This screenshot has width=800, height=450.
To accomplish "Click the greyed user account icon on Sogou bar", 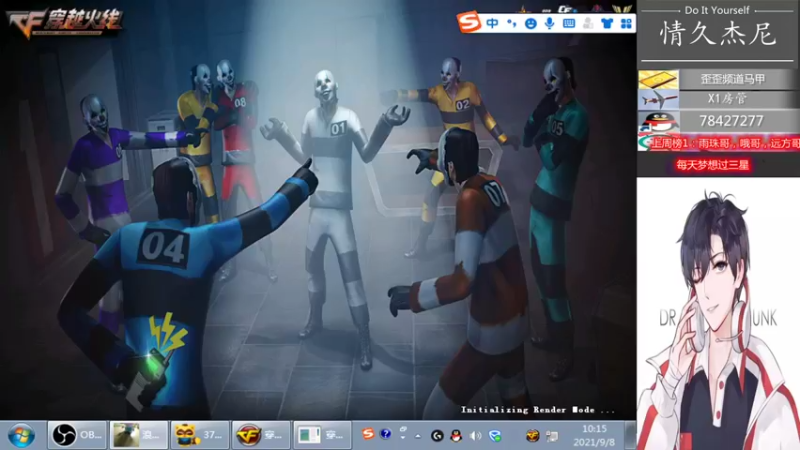I will click(x=588, y=23).
